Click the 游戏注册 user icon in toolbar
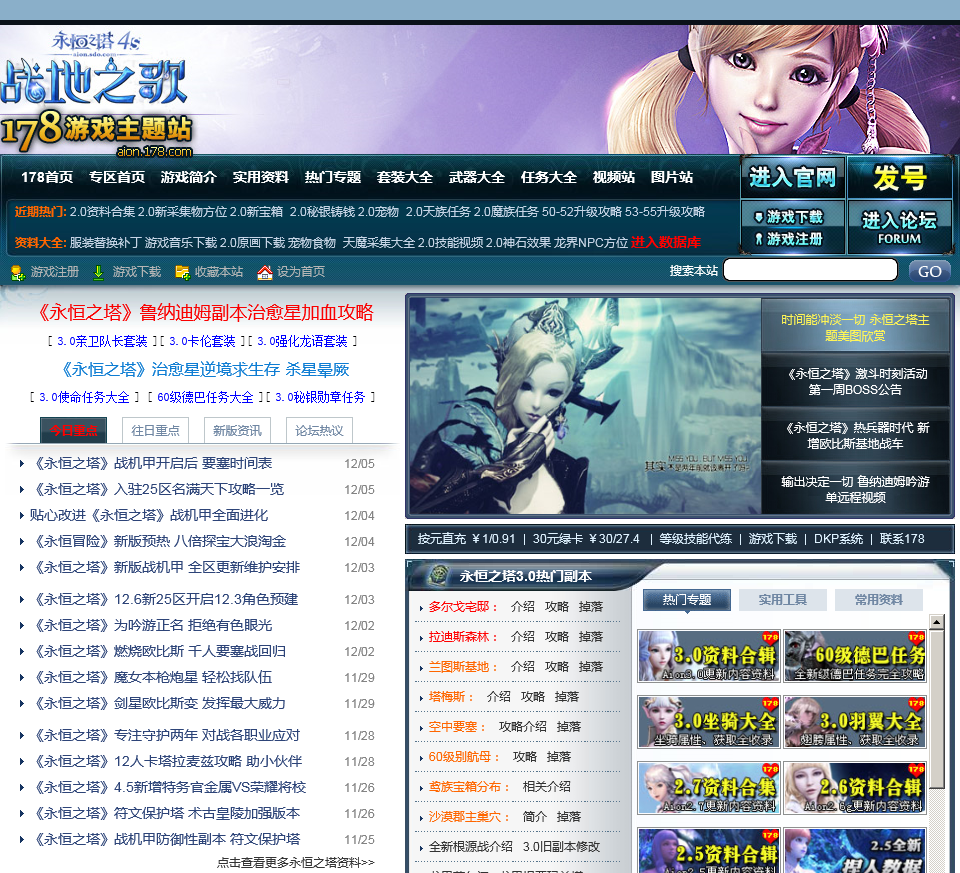 [x=17, y=272]
